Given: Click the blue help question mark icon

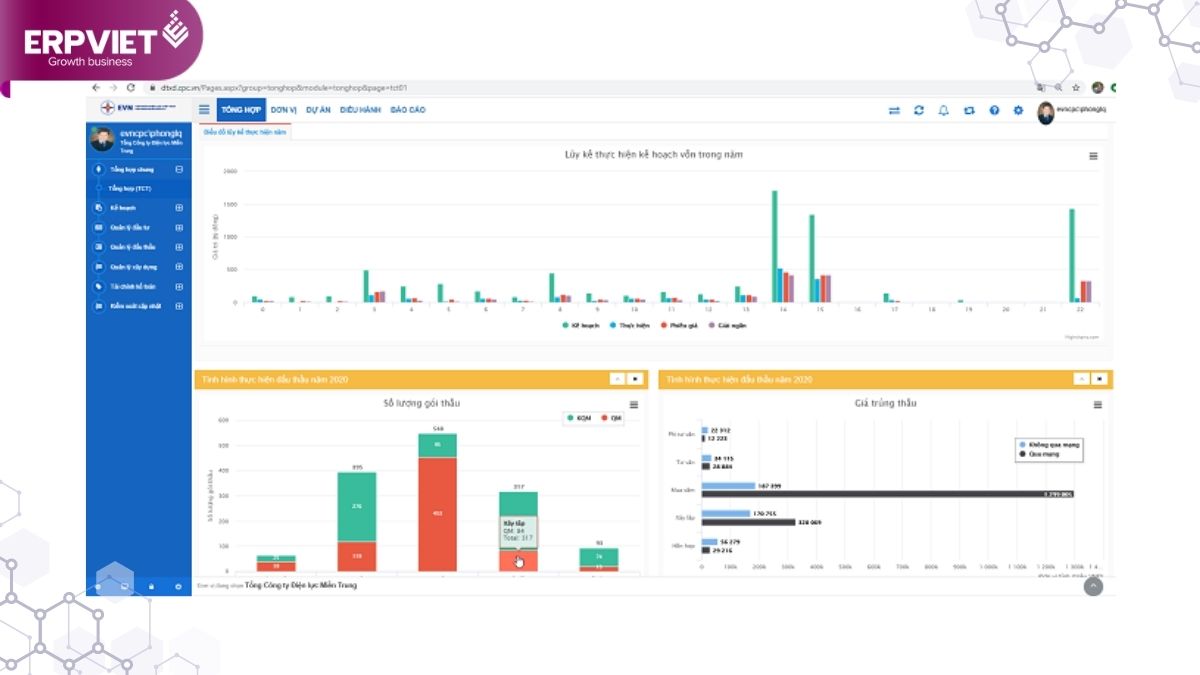Looking at the screenshot, I should click(994, 110).
